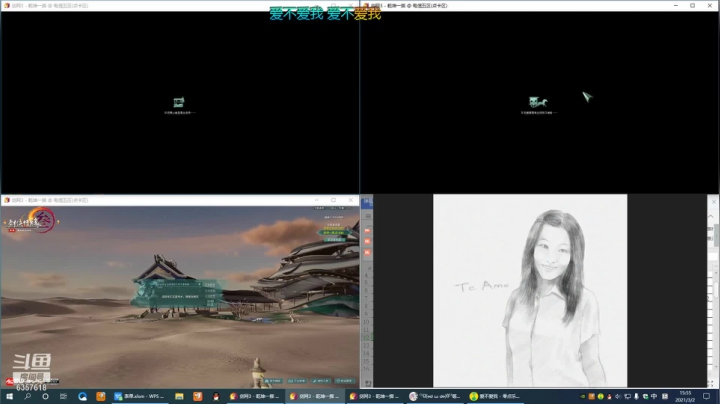Click the hamburger menu in WPS spreadsheet

coord(368,216)
